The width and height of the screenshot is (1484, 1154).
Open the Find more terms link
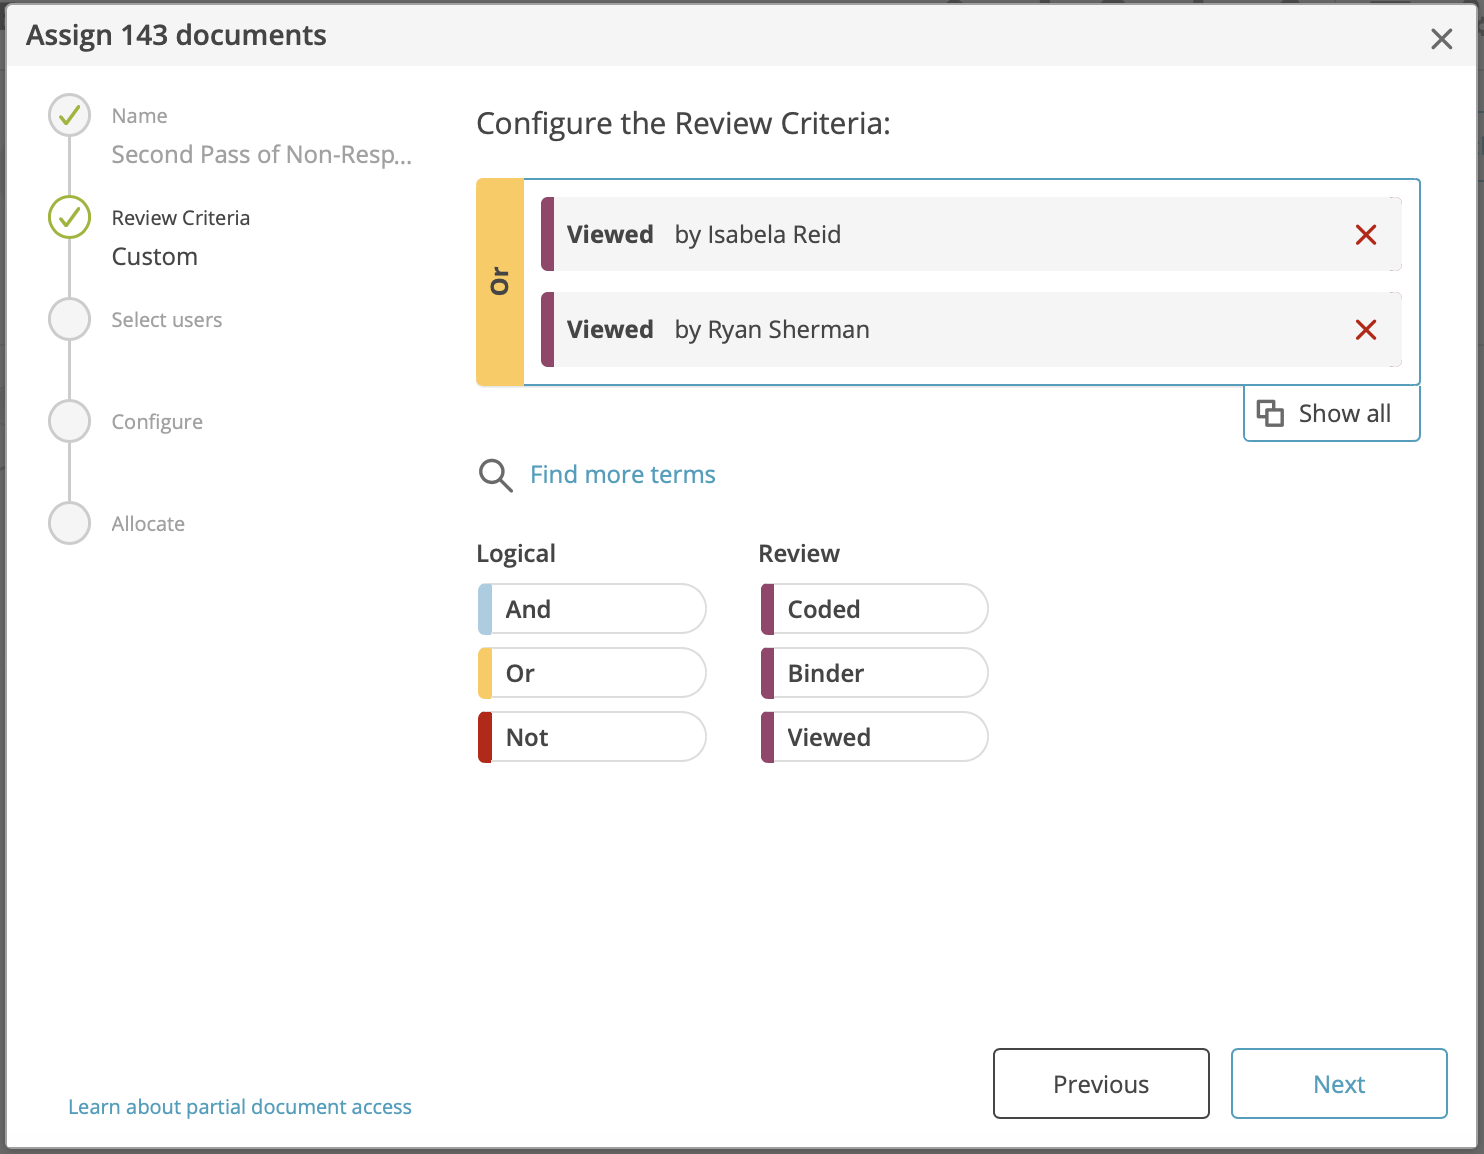tap(622, 475)
